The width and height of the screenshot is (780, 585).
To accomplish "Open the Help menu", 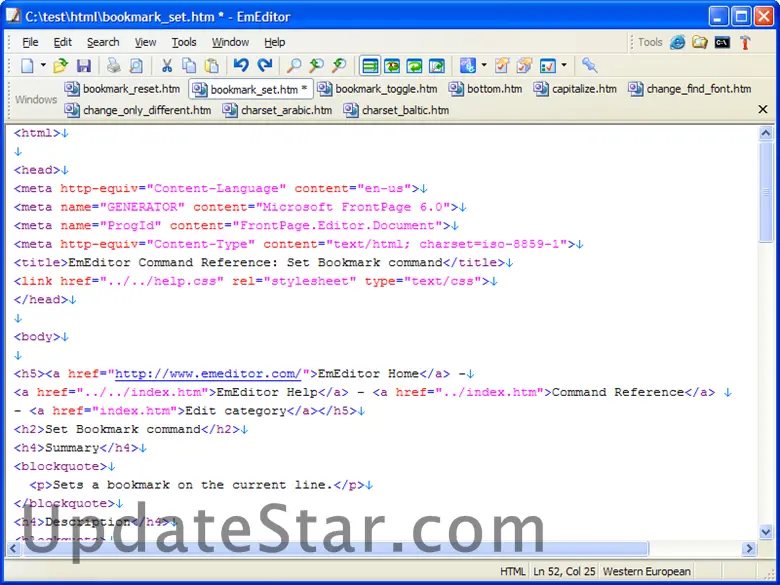I will pos(275,42).
